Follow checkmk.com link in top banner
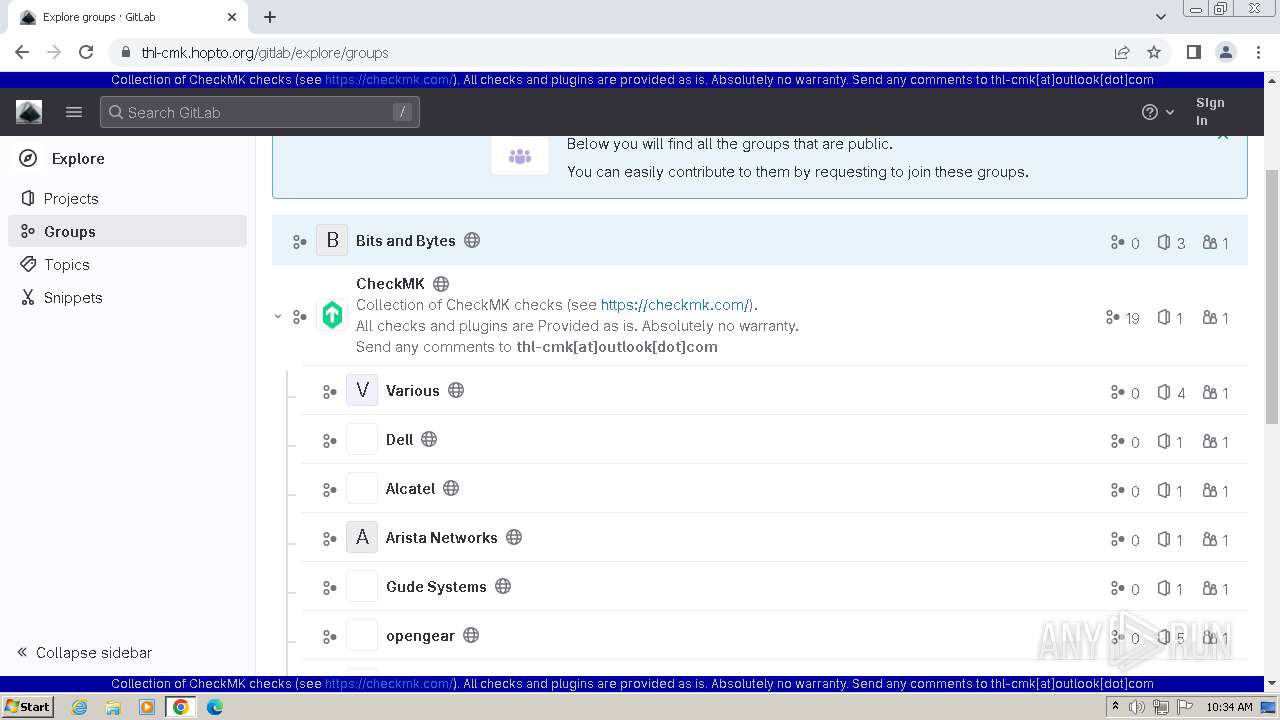1280x720 pixels. click(390, 80)
